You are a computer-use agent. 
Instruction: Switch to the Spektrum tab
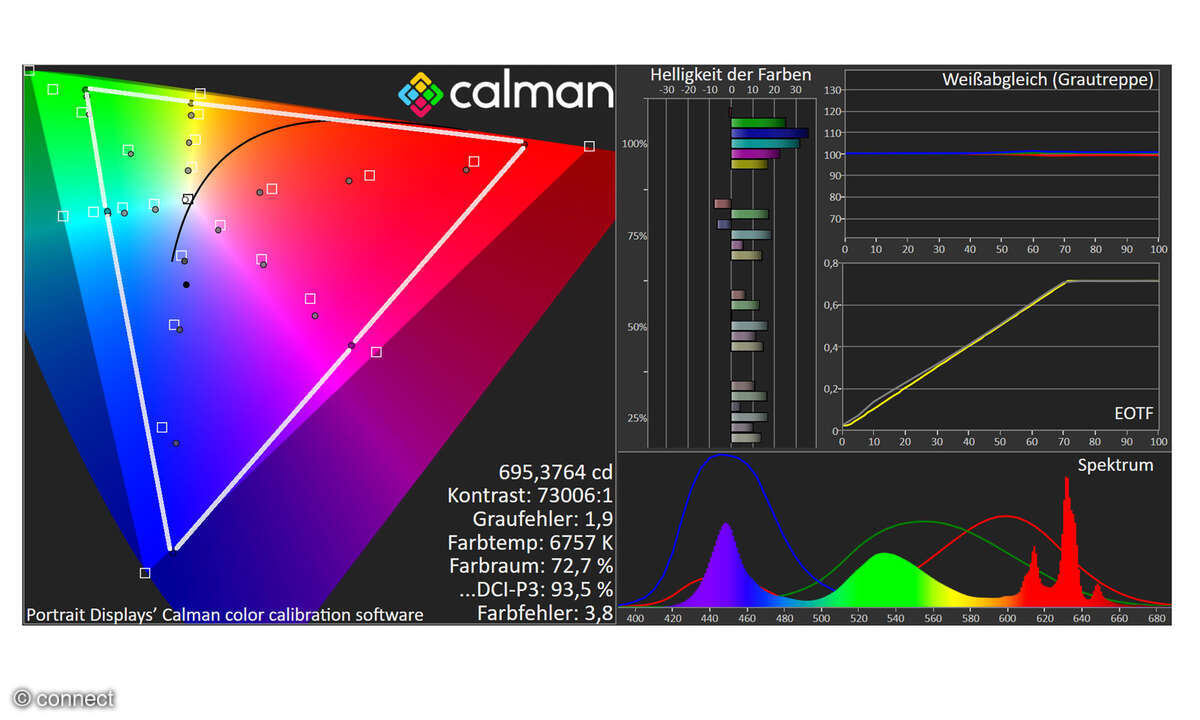click(1116, 464)
